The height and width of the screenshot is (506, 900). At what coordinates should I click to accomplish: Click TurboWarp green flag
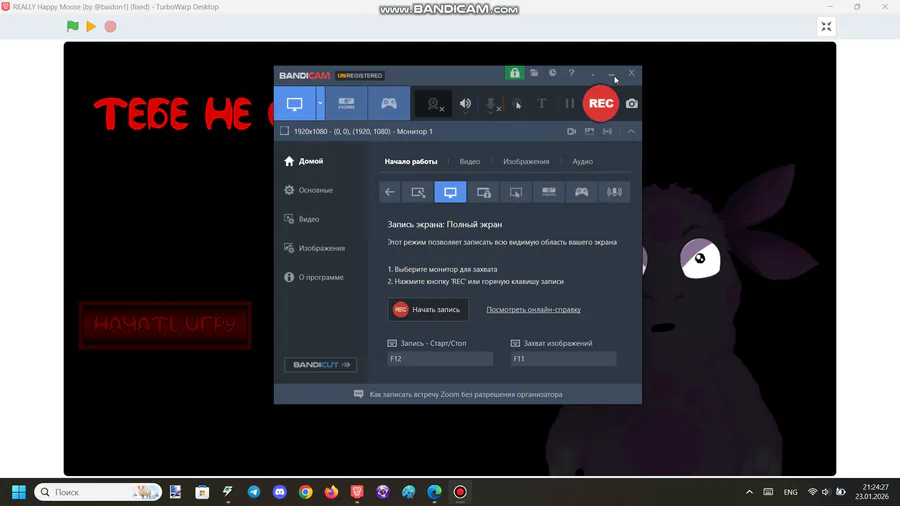click(73, 26)
